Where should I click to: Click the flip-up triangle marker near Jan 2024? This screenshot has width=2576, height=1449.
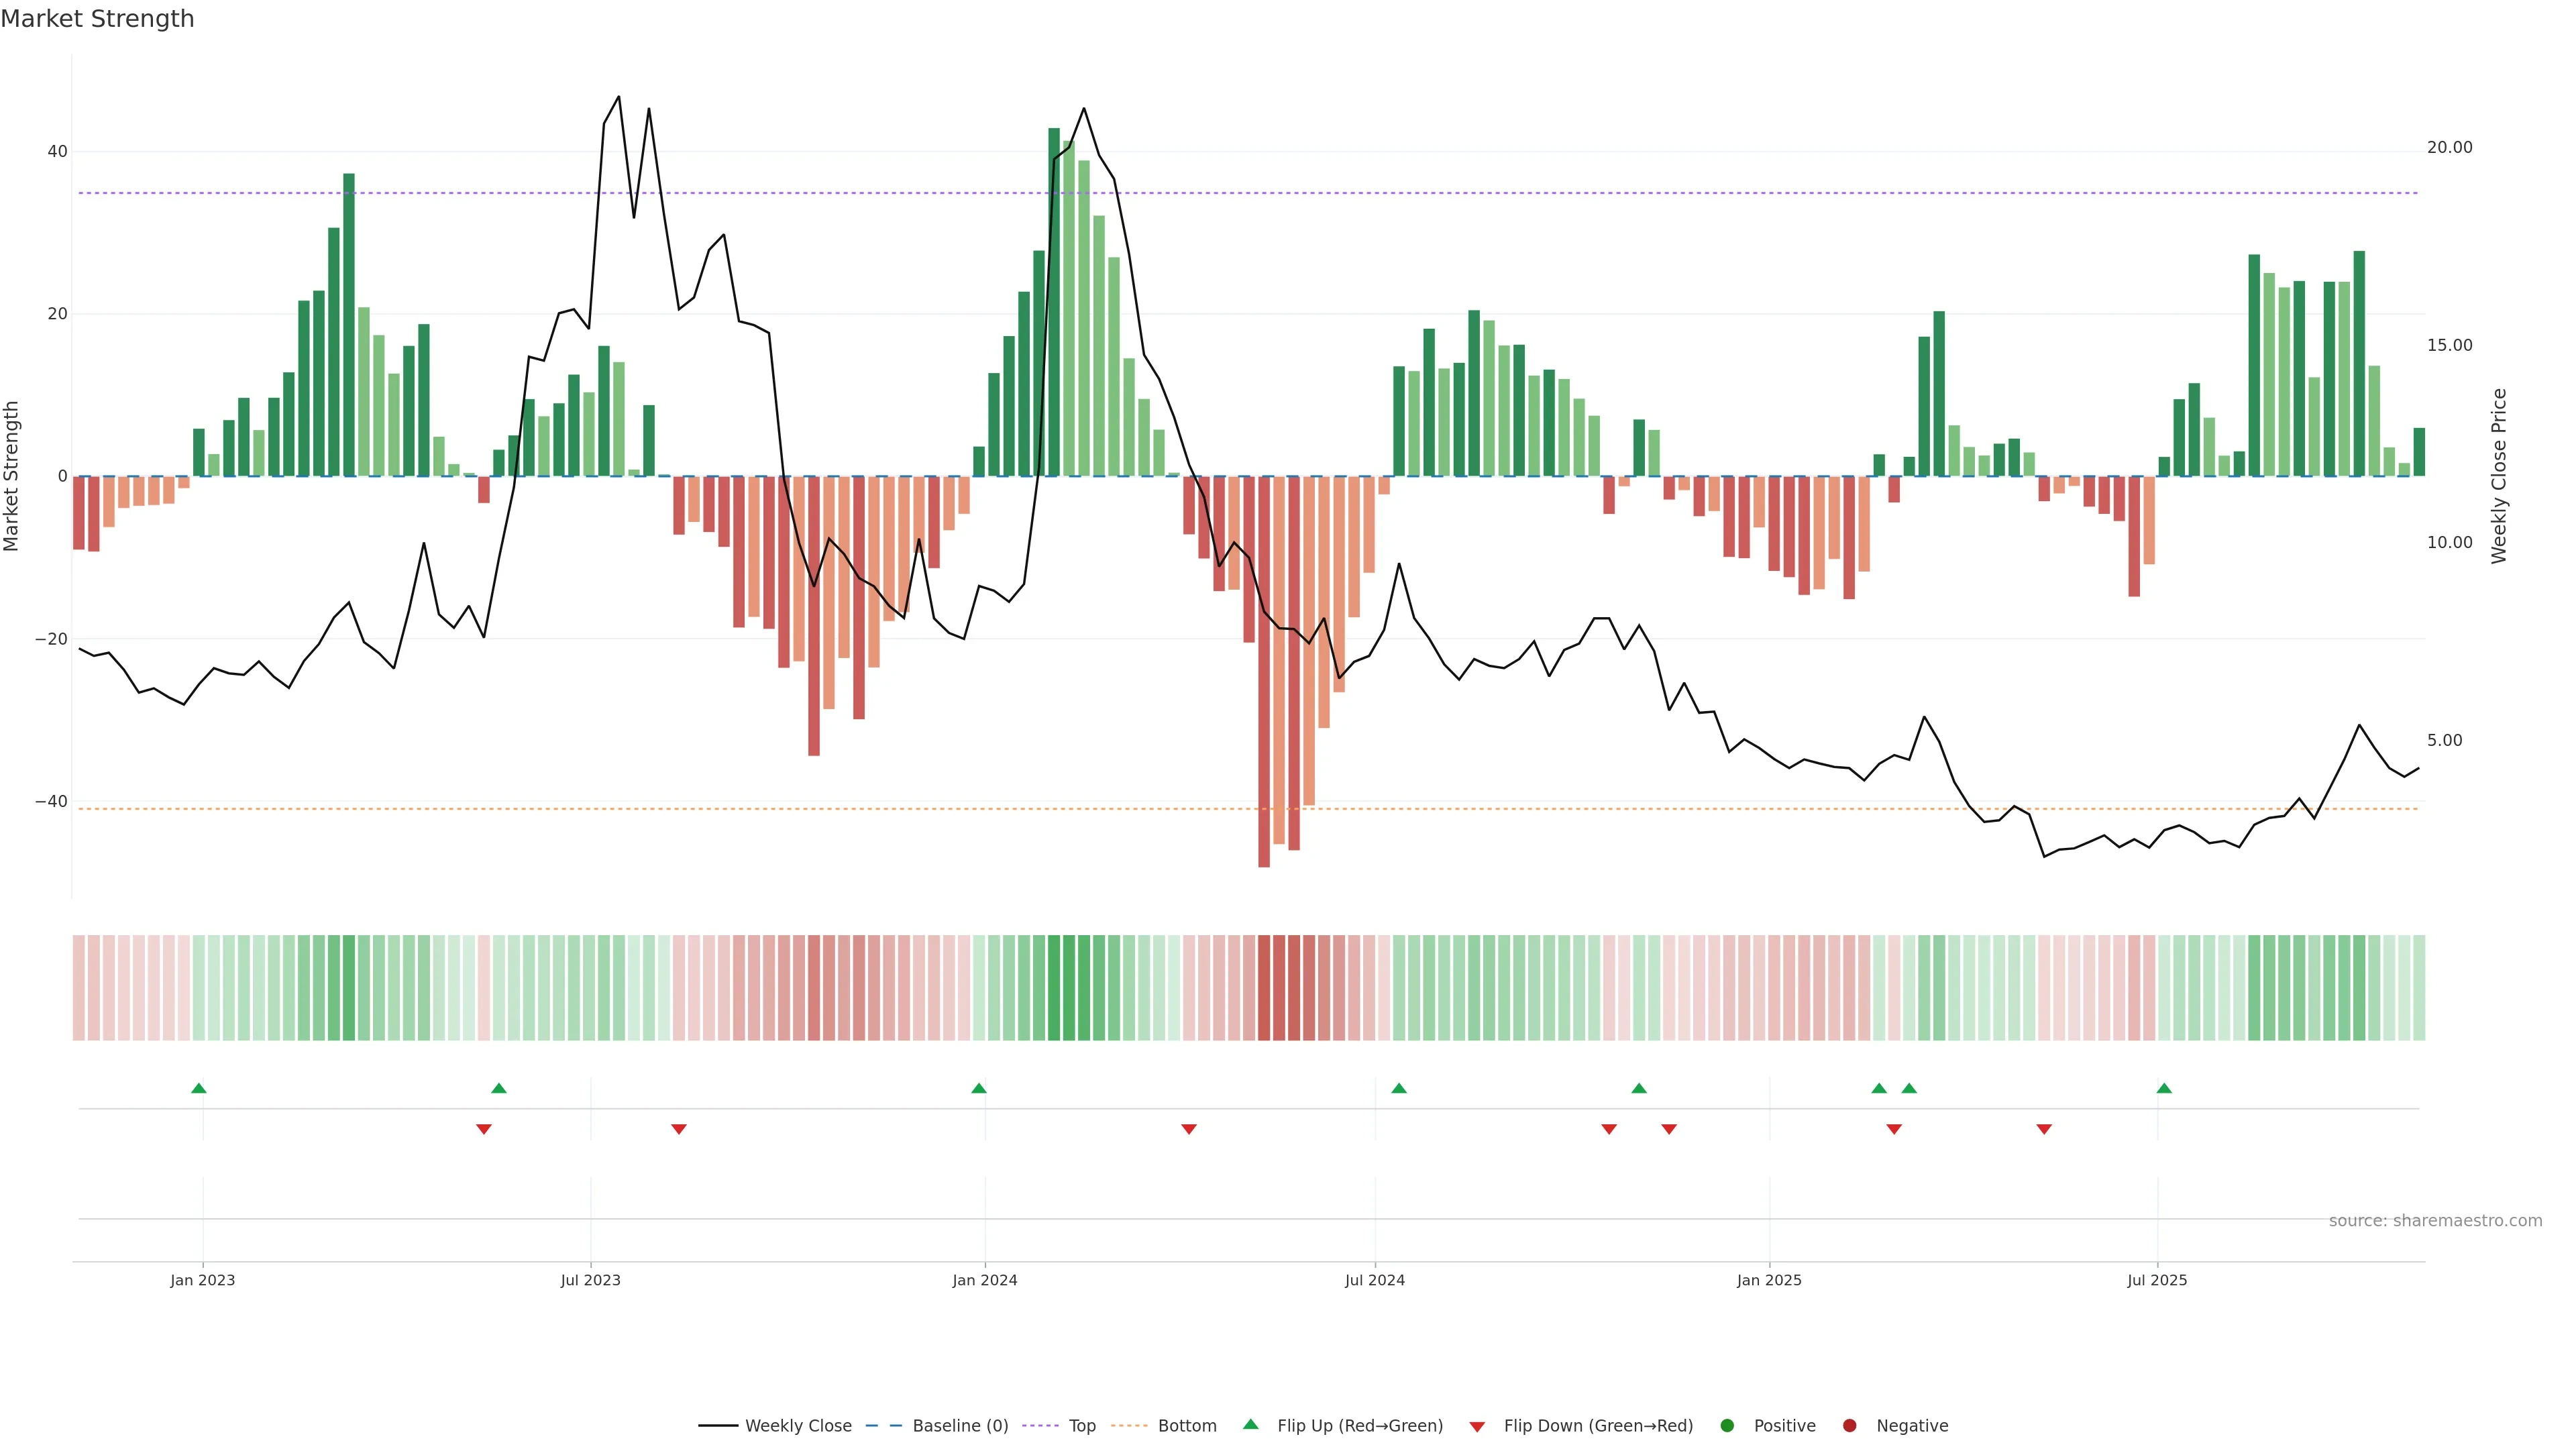pyautogui.click(x=979, y=1088)
